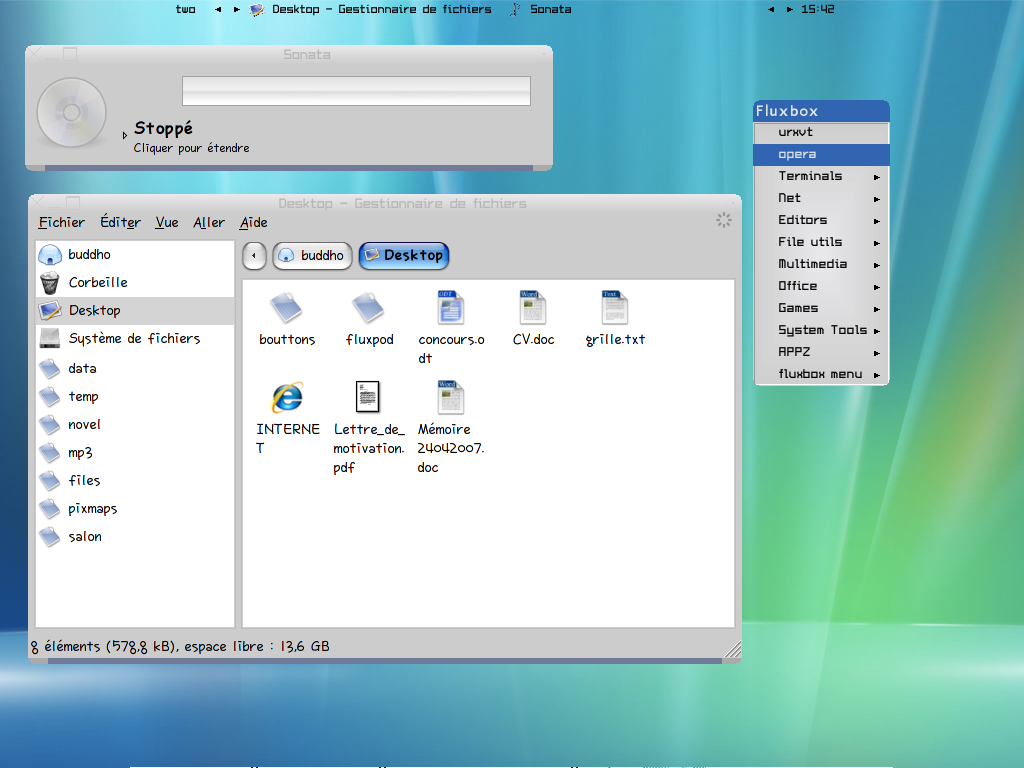1024x768 pixels.
Task: Click the Sonata CD album art icon
Action: (71, 112)
